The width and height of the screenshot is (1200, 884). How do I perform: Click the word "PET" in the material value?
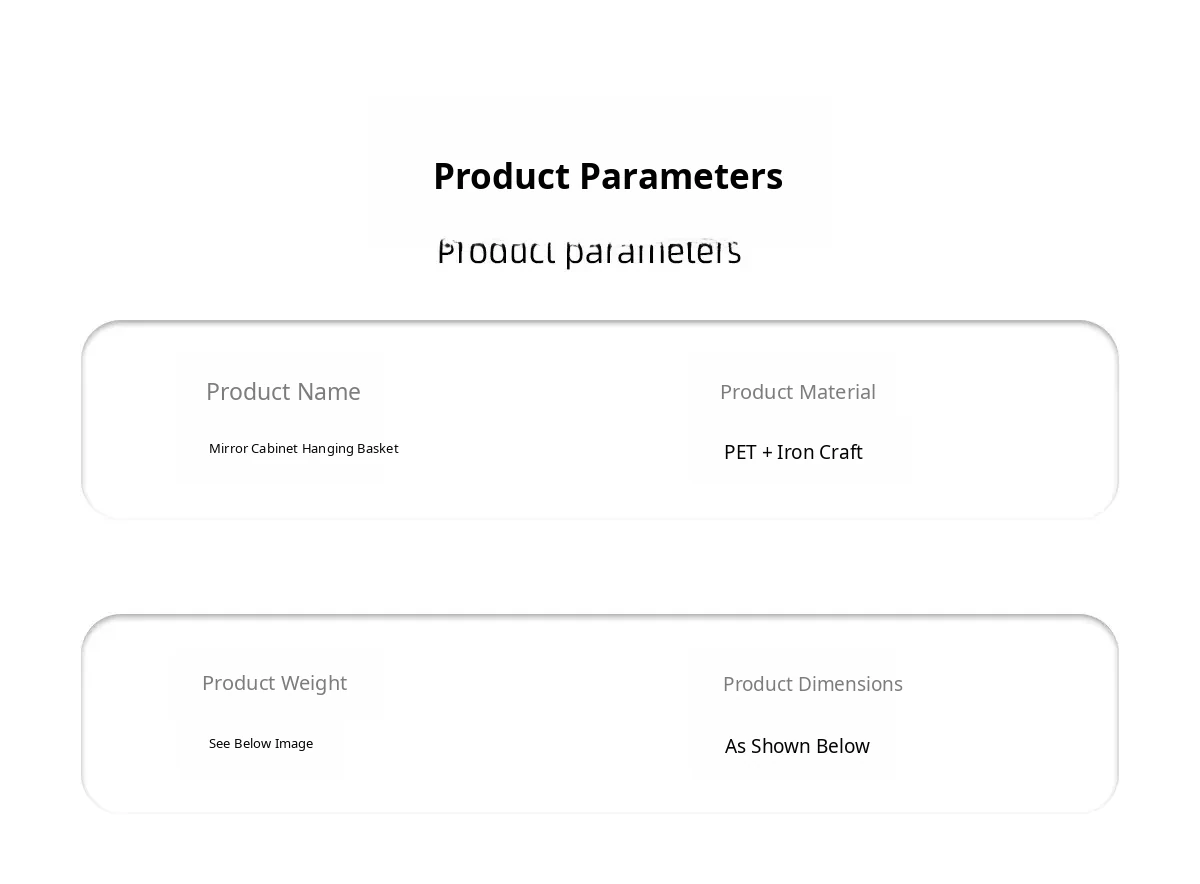pos(740,452)
